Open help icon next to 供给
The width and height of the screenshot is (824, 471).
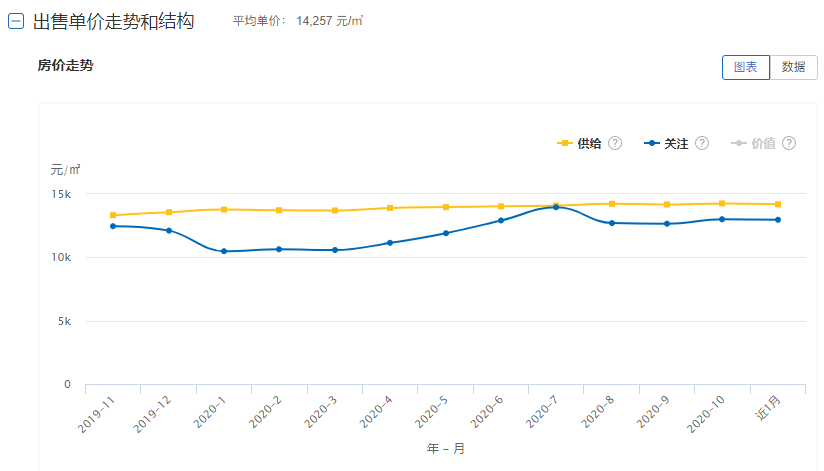click(615, 143)
